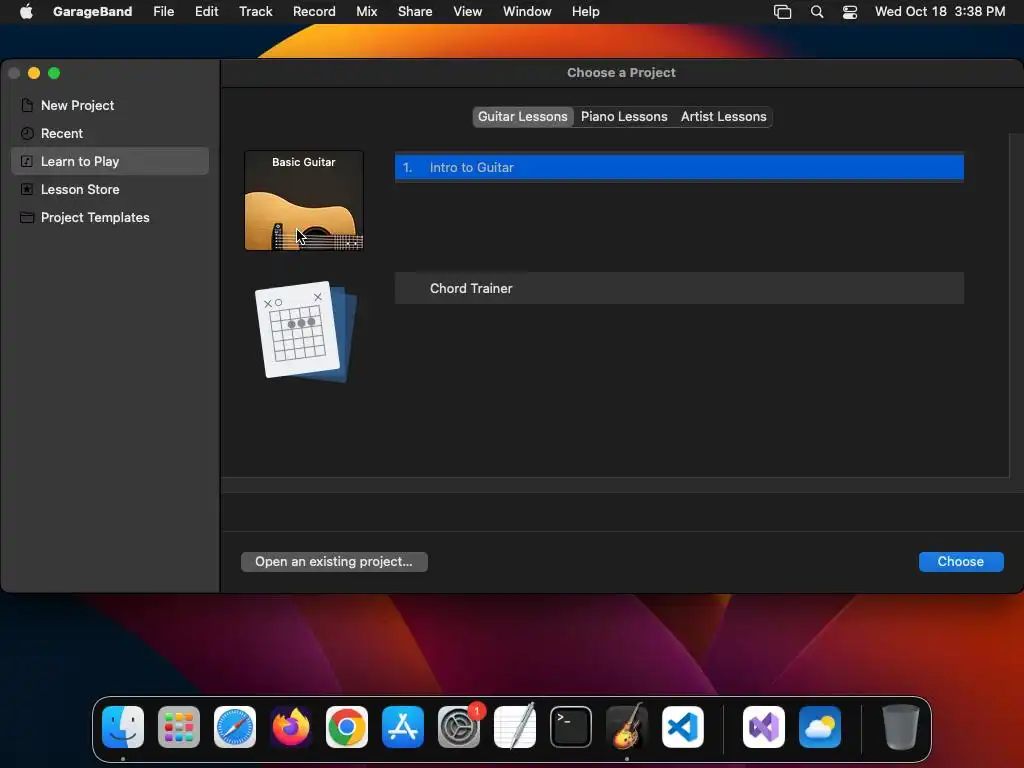Image resolution: width=1024 pixels, height=768 pixels.
Task: Select Recent in the sidebar
Action: [x=110, y=133]
